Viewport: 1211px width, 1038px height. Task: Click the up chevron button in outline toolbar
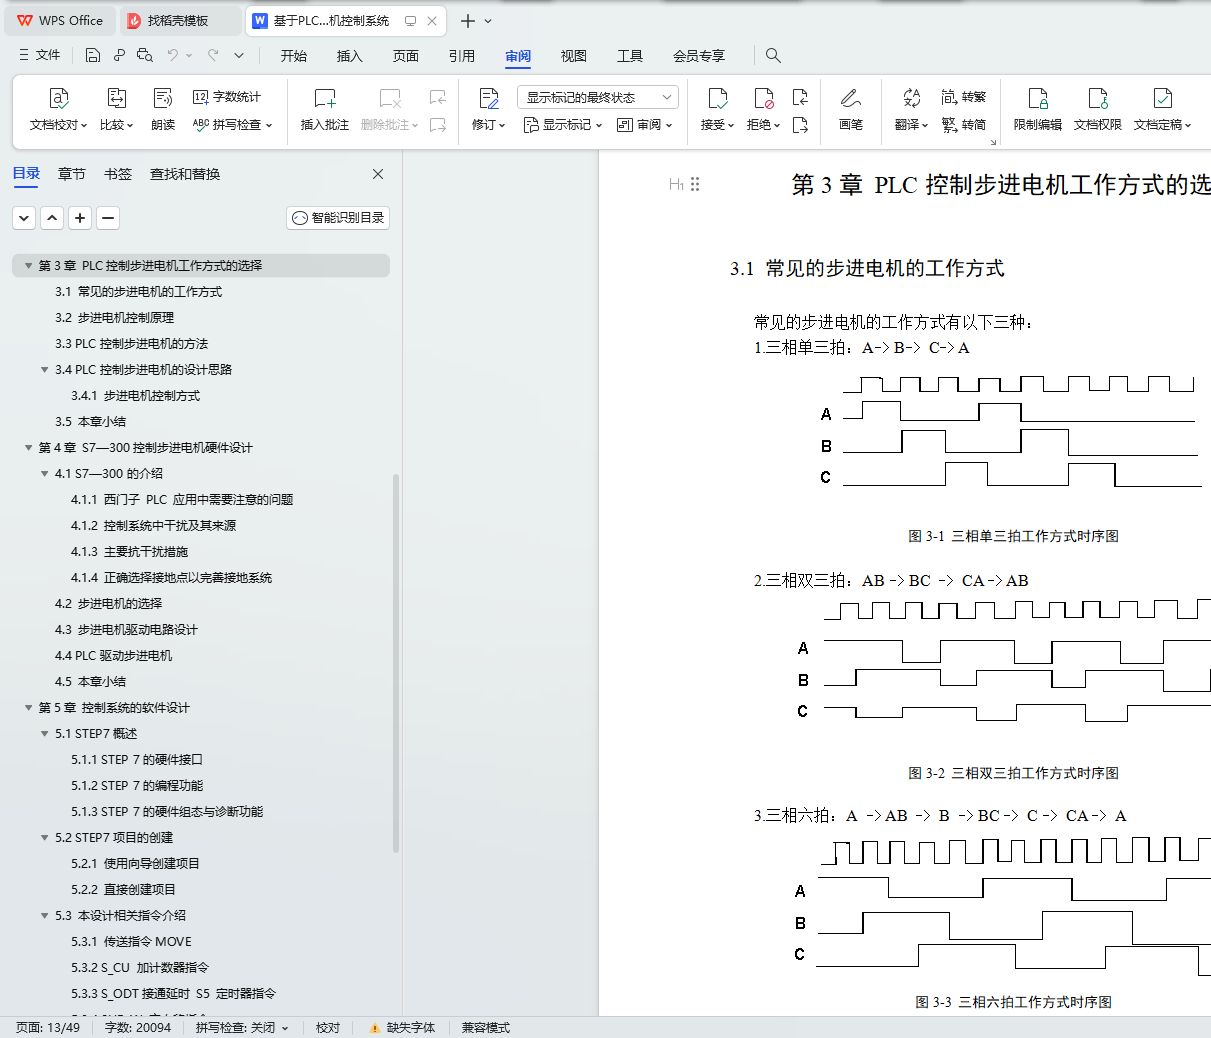tap(52, 218)
